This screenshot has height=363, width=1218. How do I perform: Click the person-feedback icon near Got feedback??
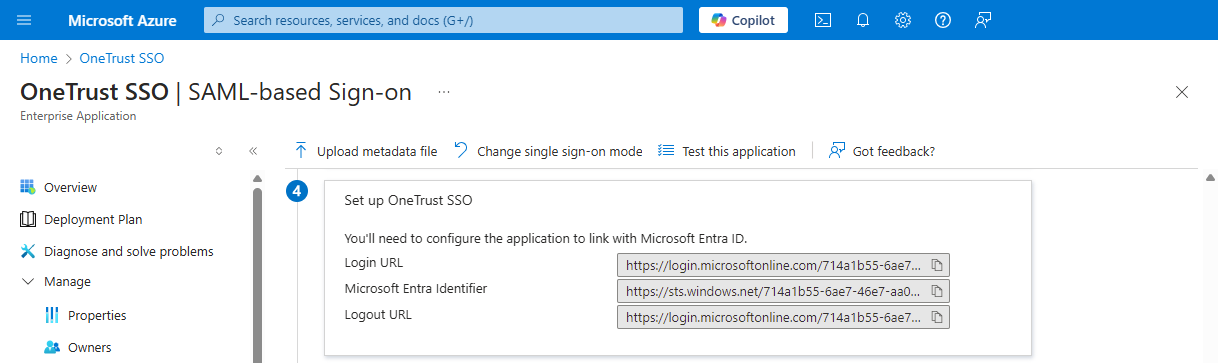pos(837,151)
